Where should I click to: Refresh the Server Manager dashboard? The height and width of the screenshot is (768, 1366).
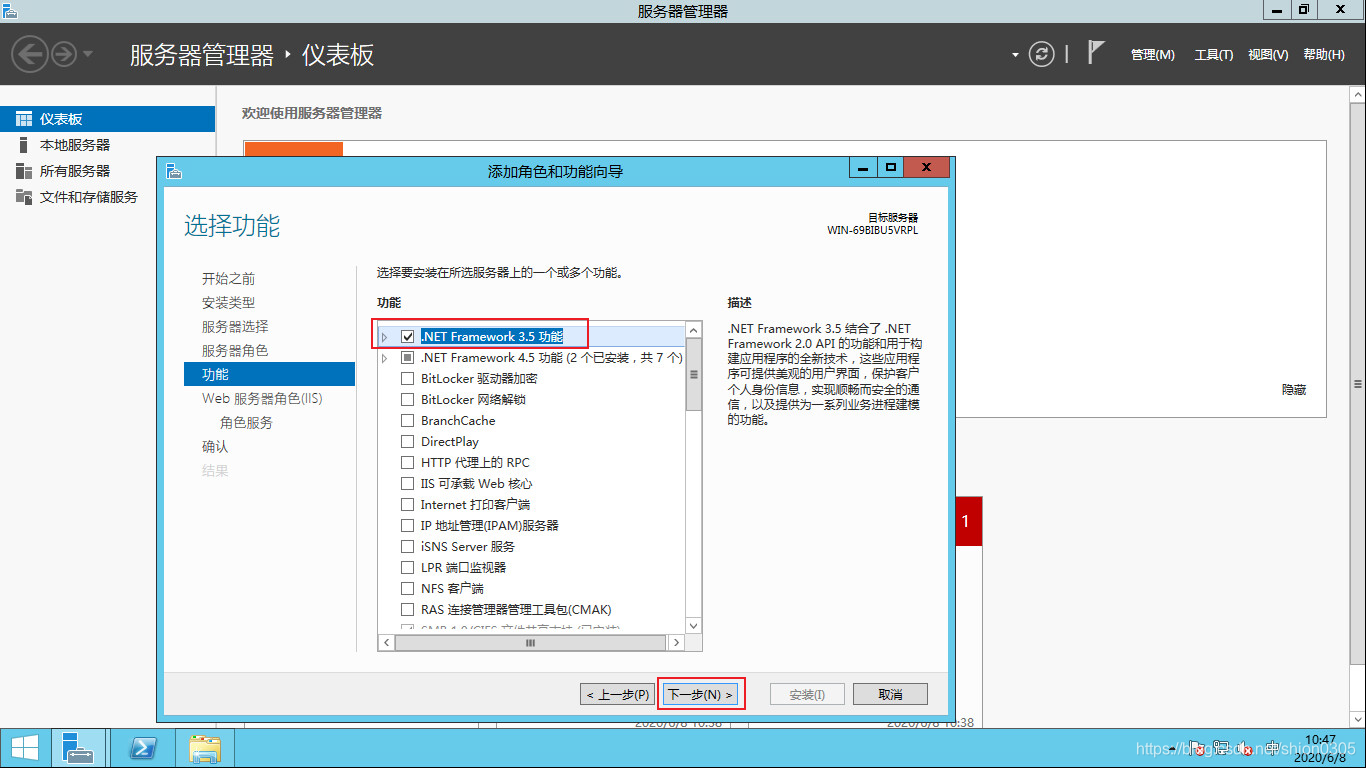pos(1042,54)
